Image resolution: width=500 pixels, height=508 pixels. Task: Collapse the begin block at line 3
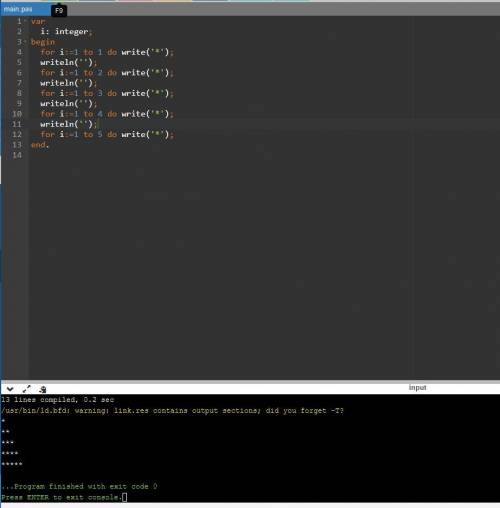[x=25, y=42]
